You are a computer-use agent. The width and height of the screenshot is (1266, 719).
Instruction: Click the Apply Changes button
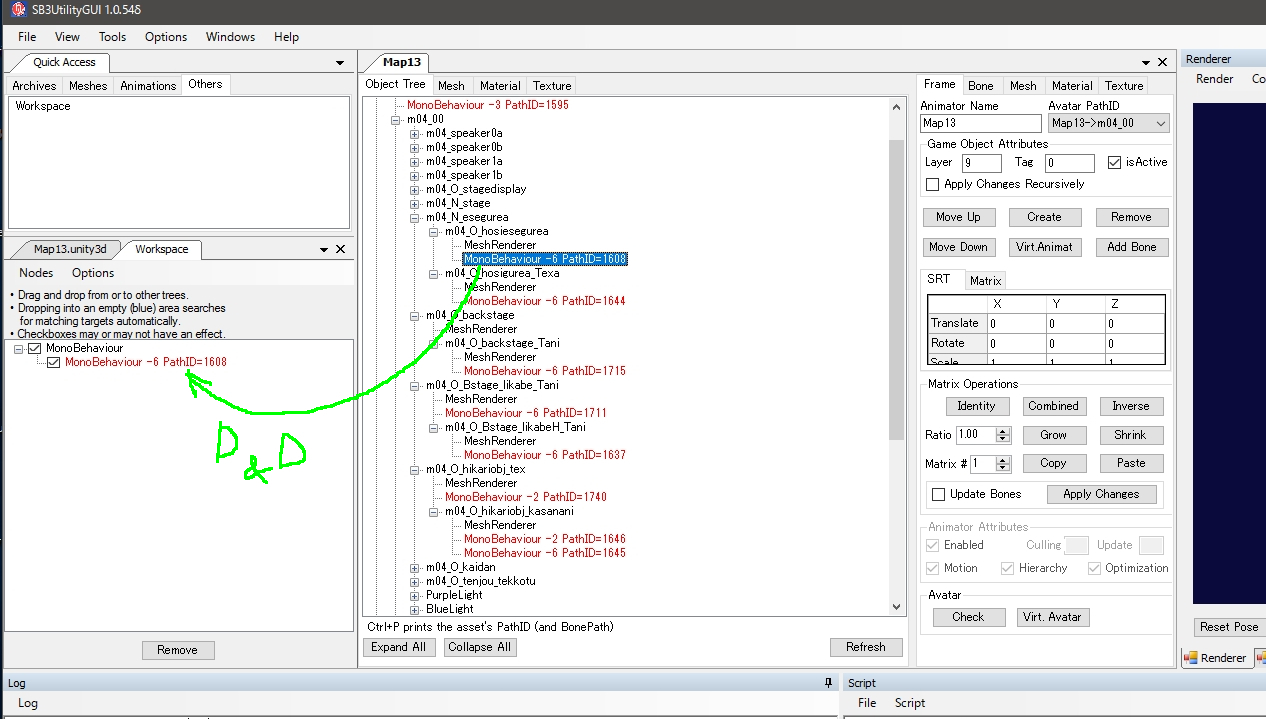click(x=1101, y=494)
